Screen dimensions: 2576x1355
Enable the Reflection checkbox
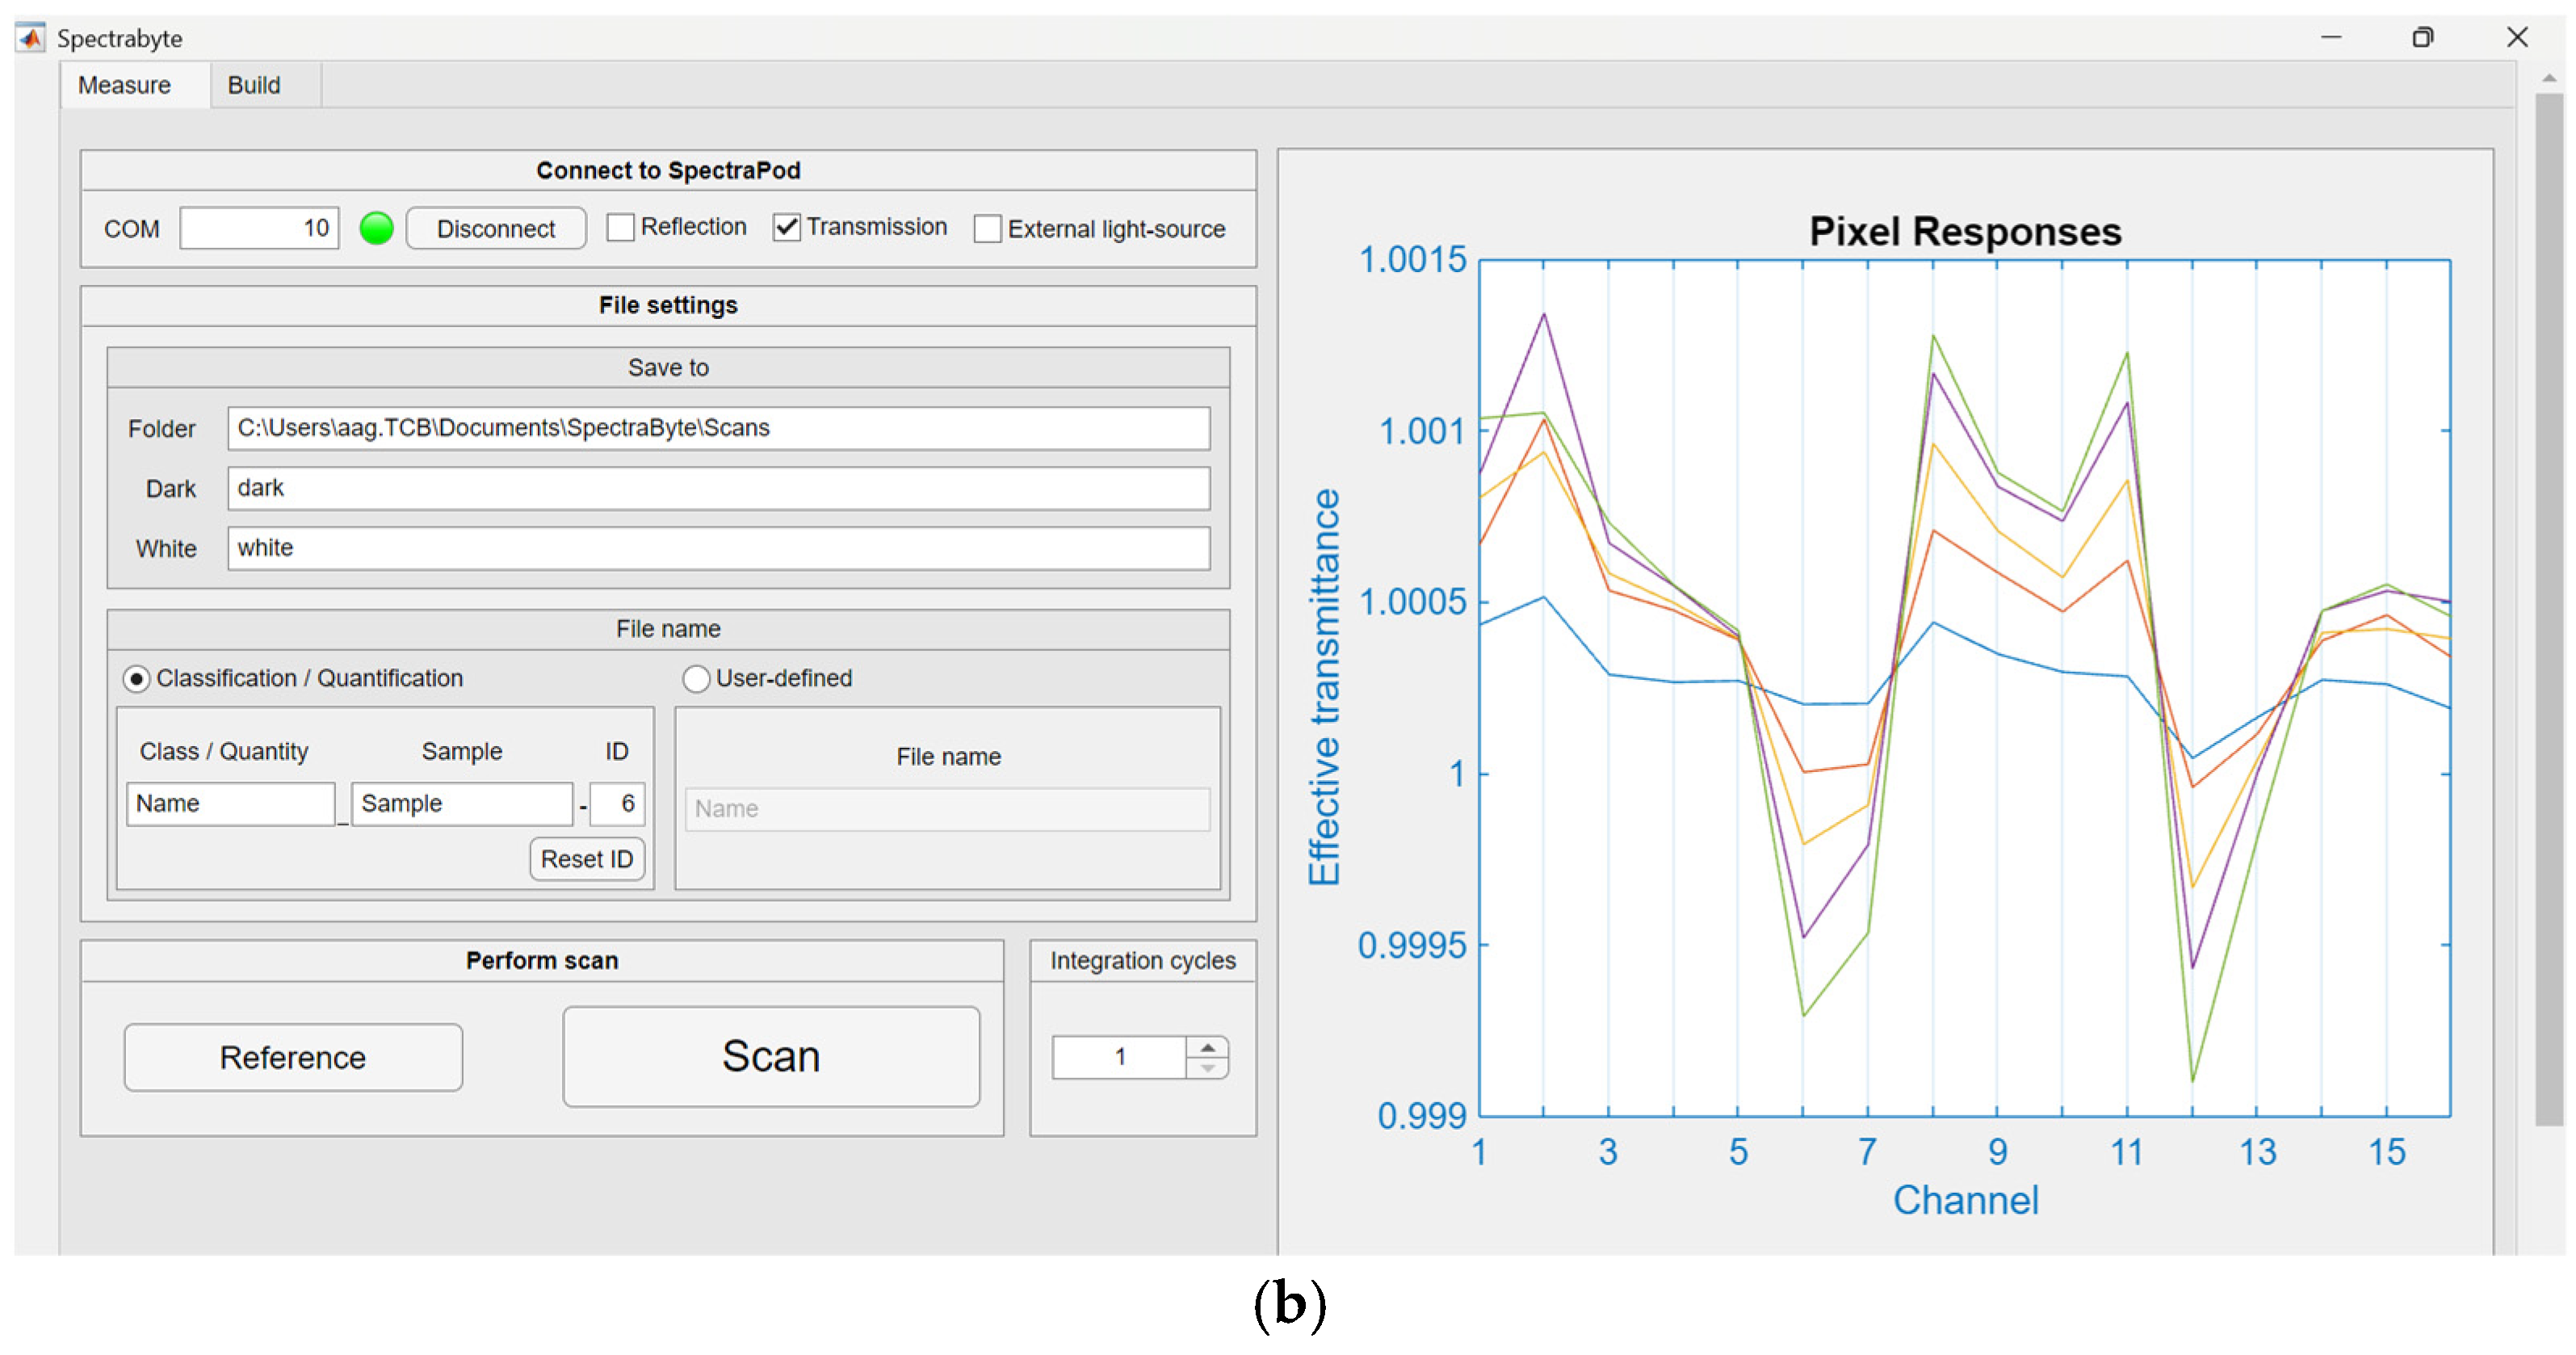tap(621, 228)
